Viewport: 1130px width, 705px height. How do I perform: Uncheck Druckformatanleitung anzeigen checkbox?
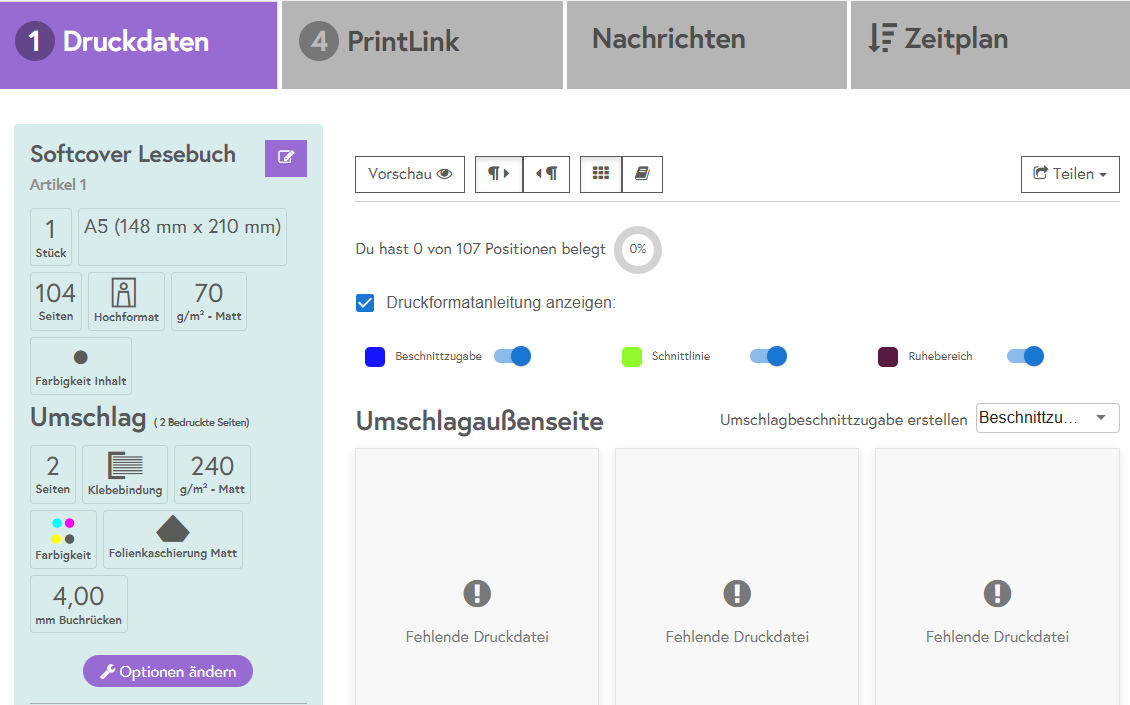click(x=366, y=303)
